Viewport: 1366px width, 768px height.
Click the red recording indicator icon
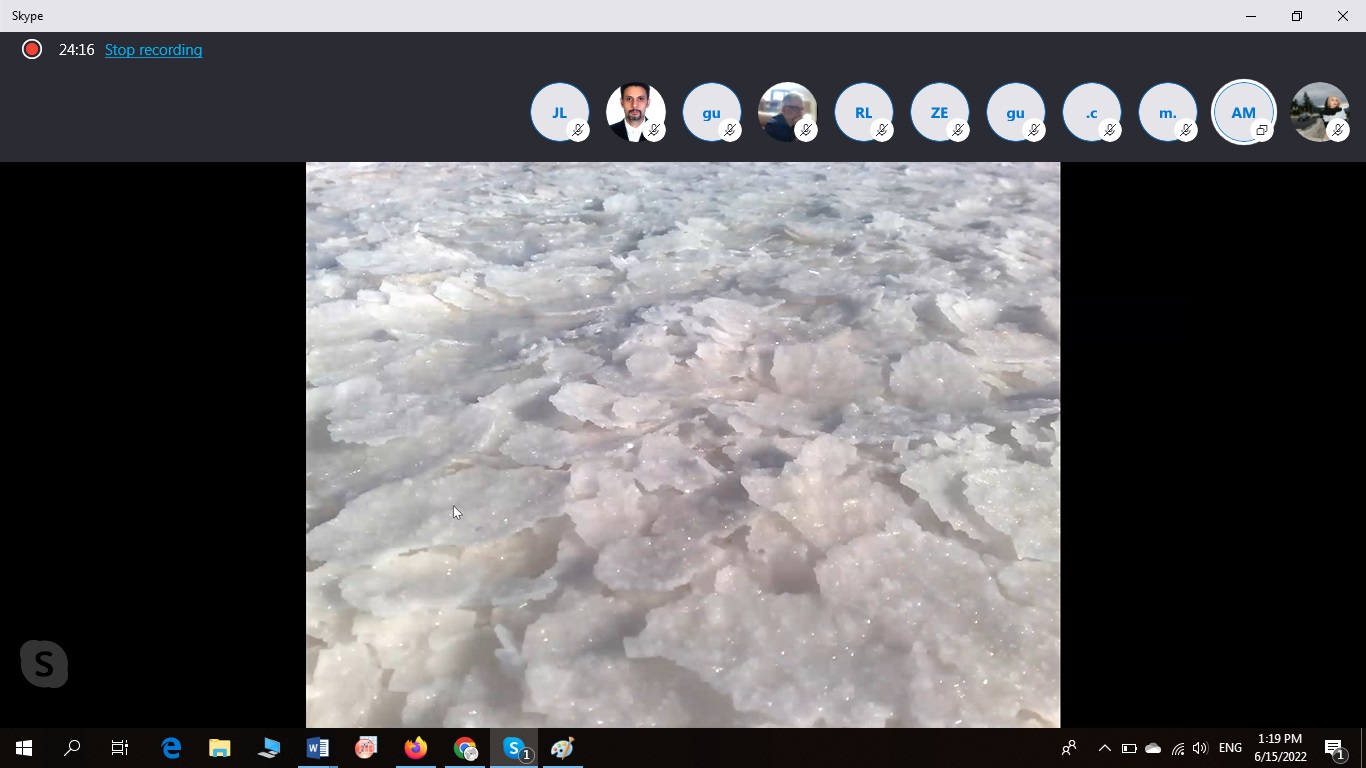[32, 49]
